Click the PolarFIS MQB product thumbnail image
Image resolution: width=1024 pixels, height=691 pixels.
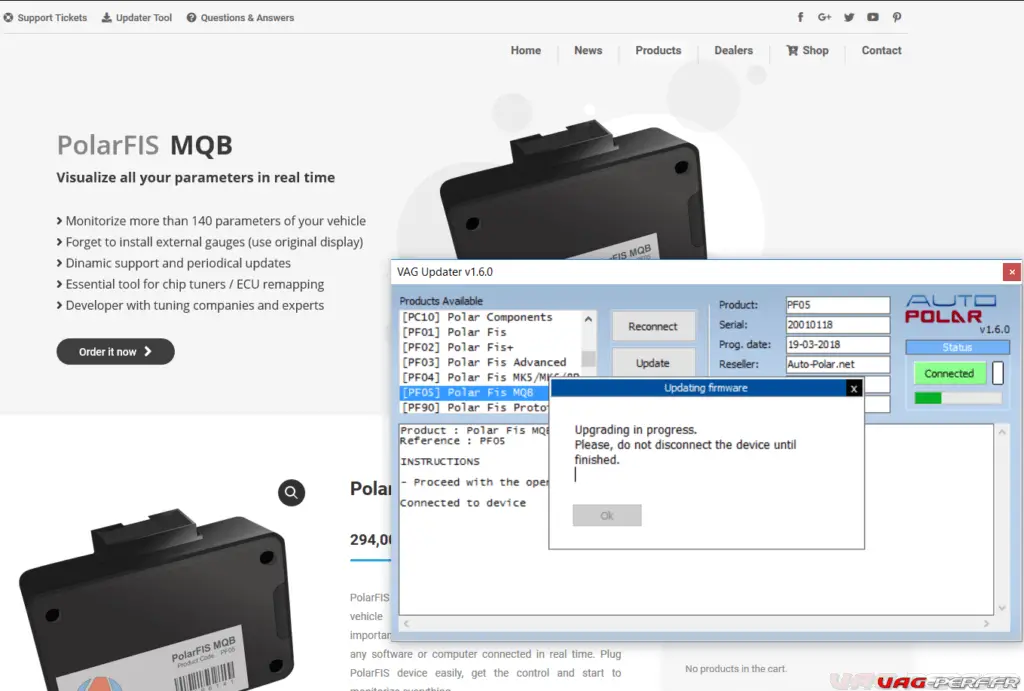coord(157,600)
